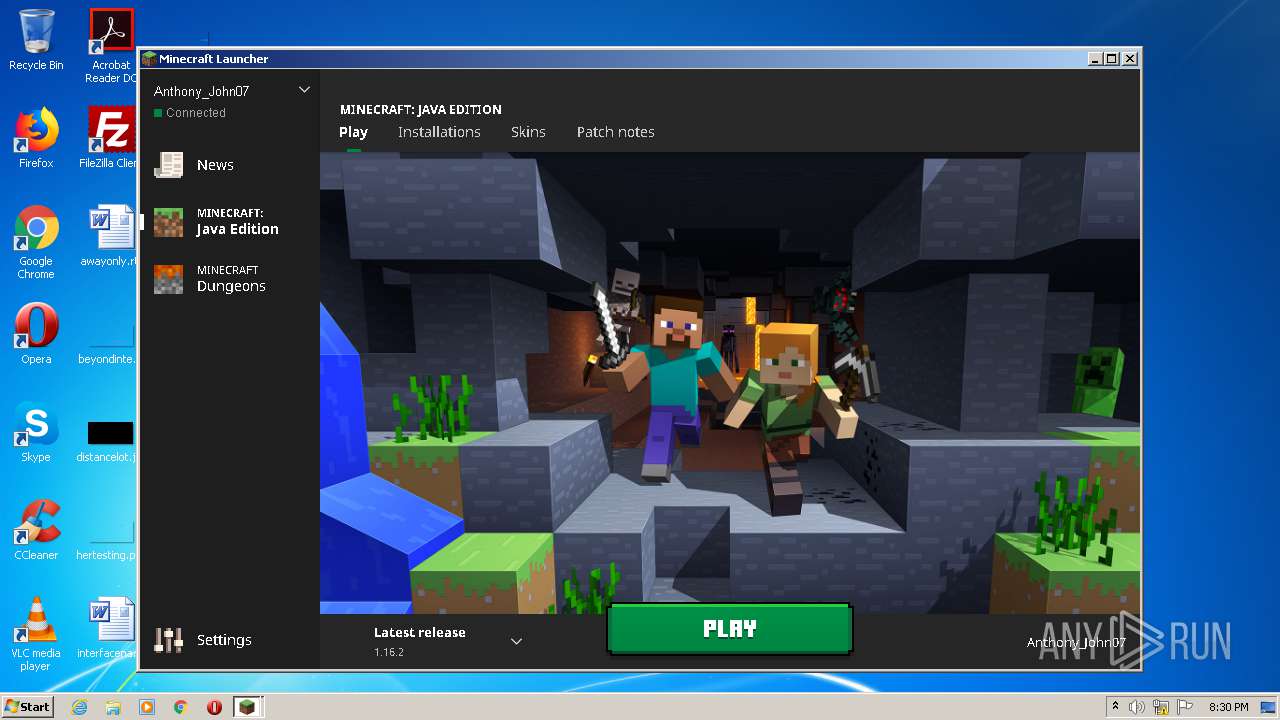Click the News label in sidebar
The width and height of the screenshot is (1280, 720).
[x=215, y=165]
